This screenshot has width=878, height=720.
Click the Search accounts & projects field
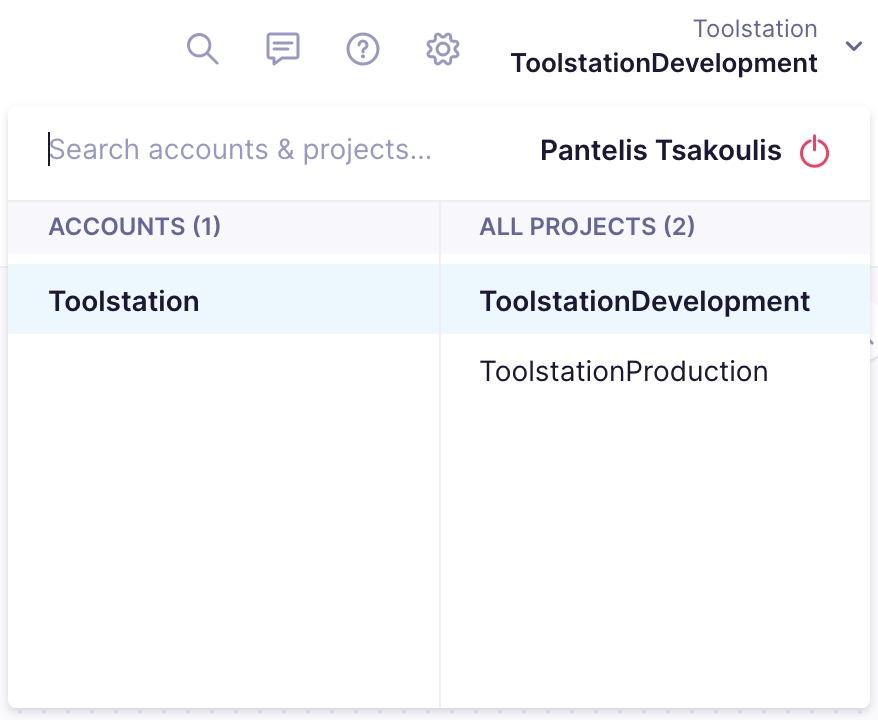tap(240, 150)
